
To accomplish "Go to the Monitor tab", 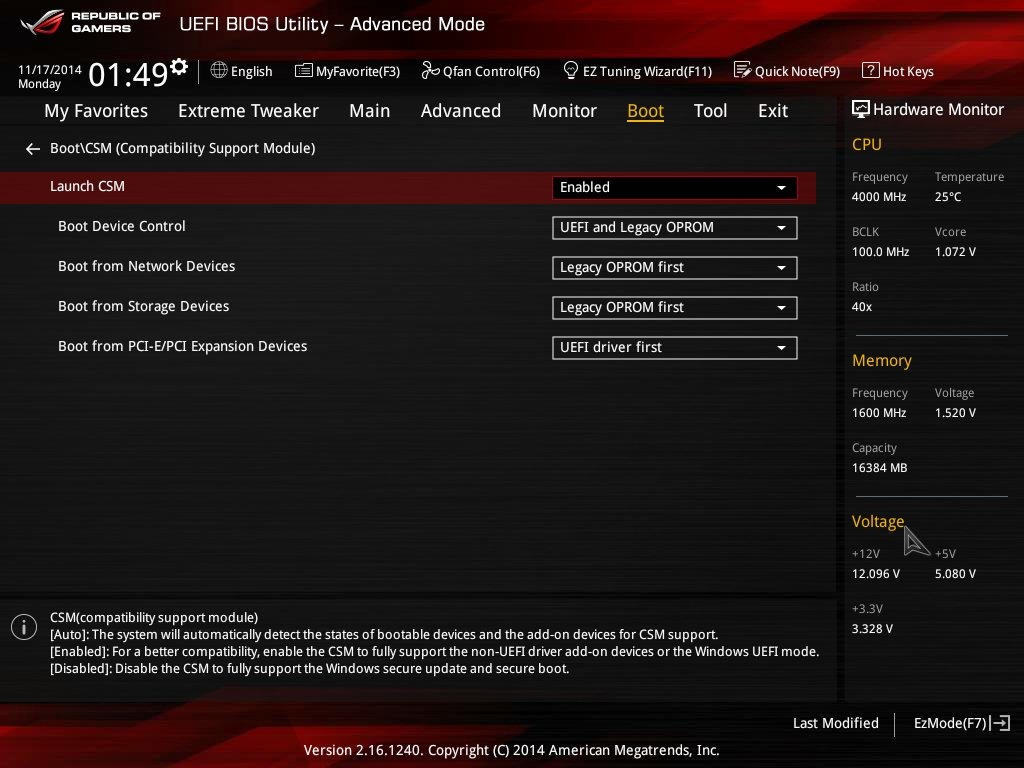I will pyautogui.click(x=564, y=111).
